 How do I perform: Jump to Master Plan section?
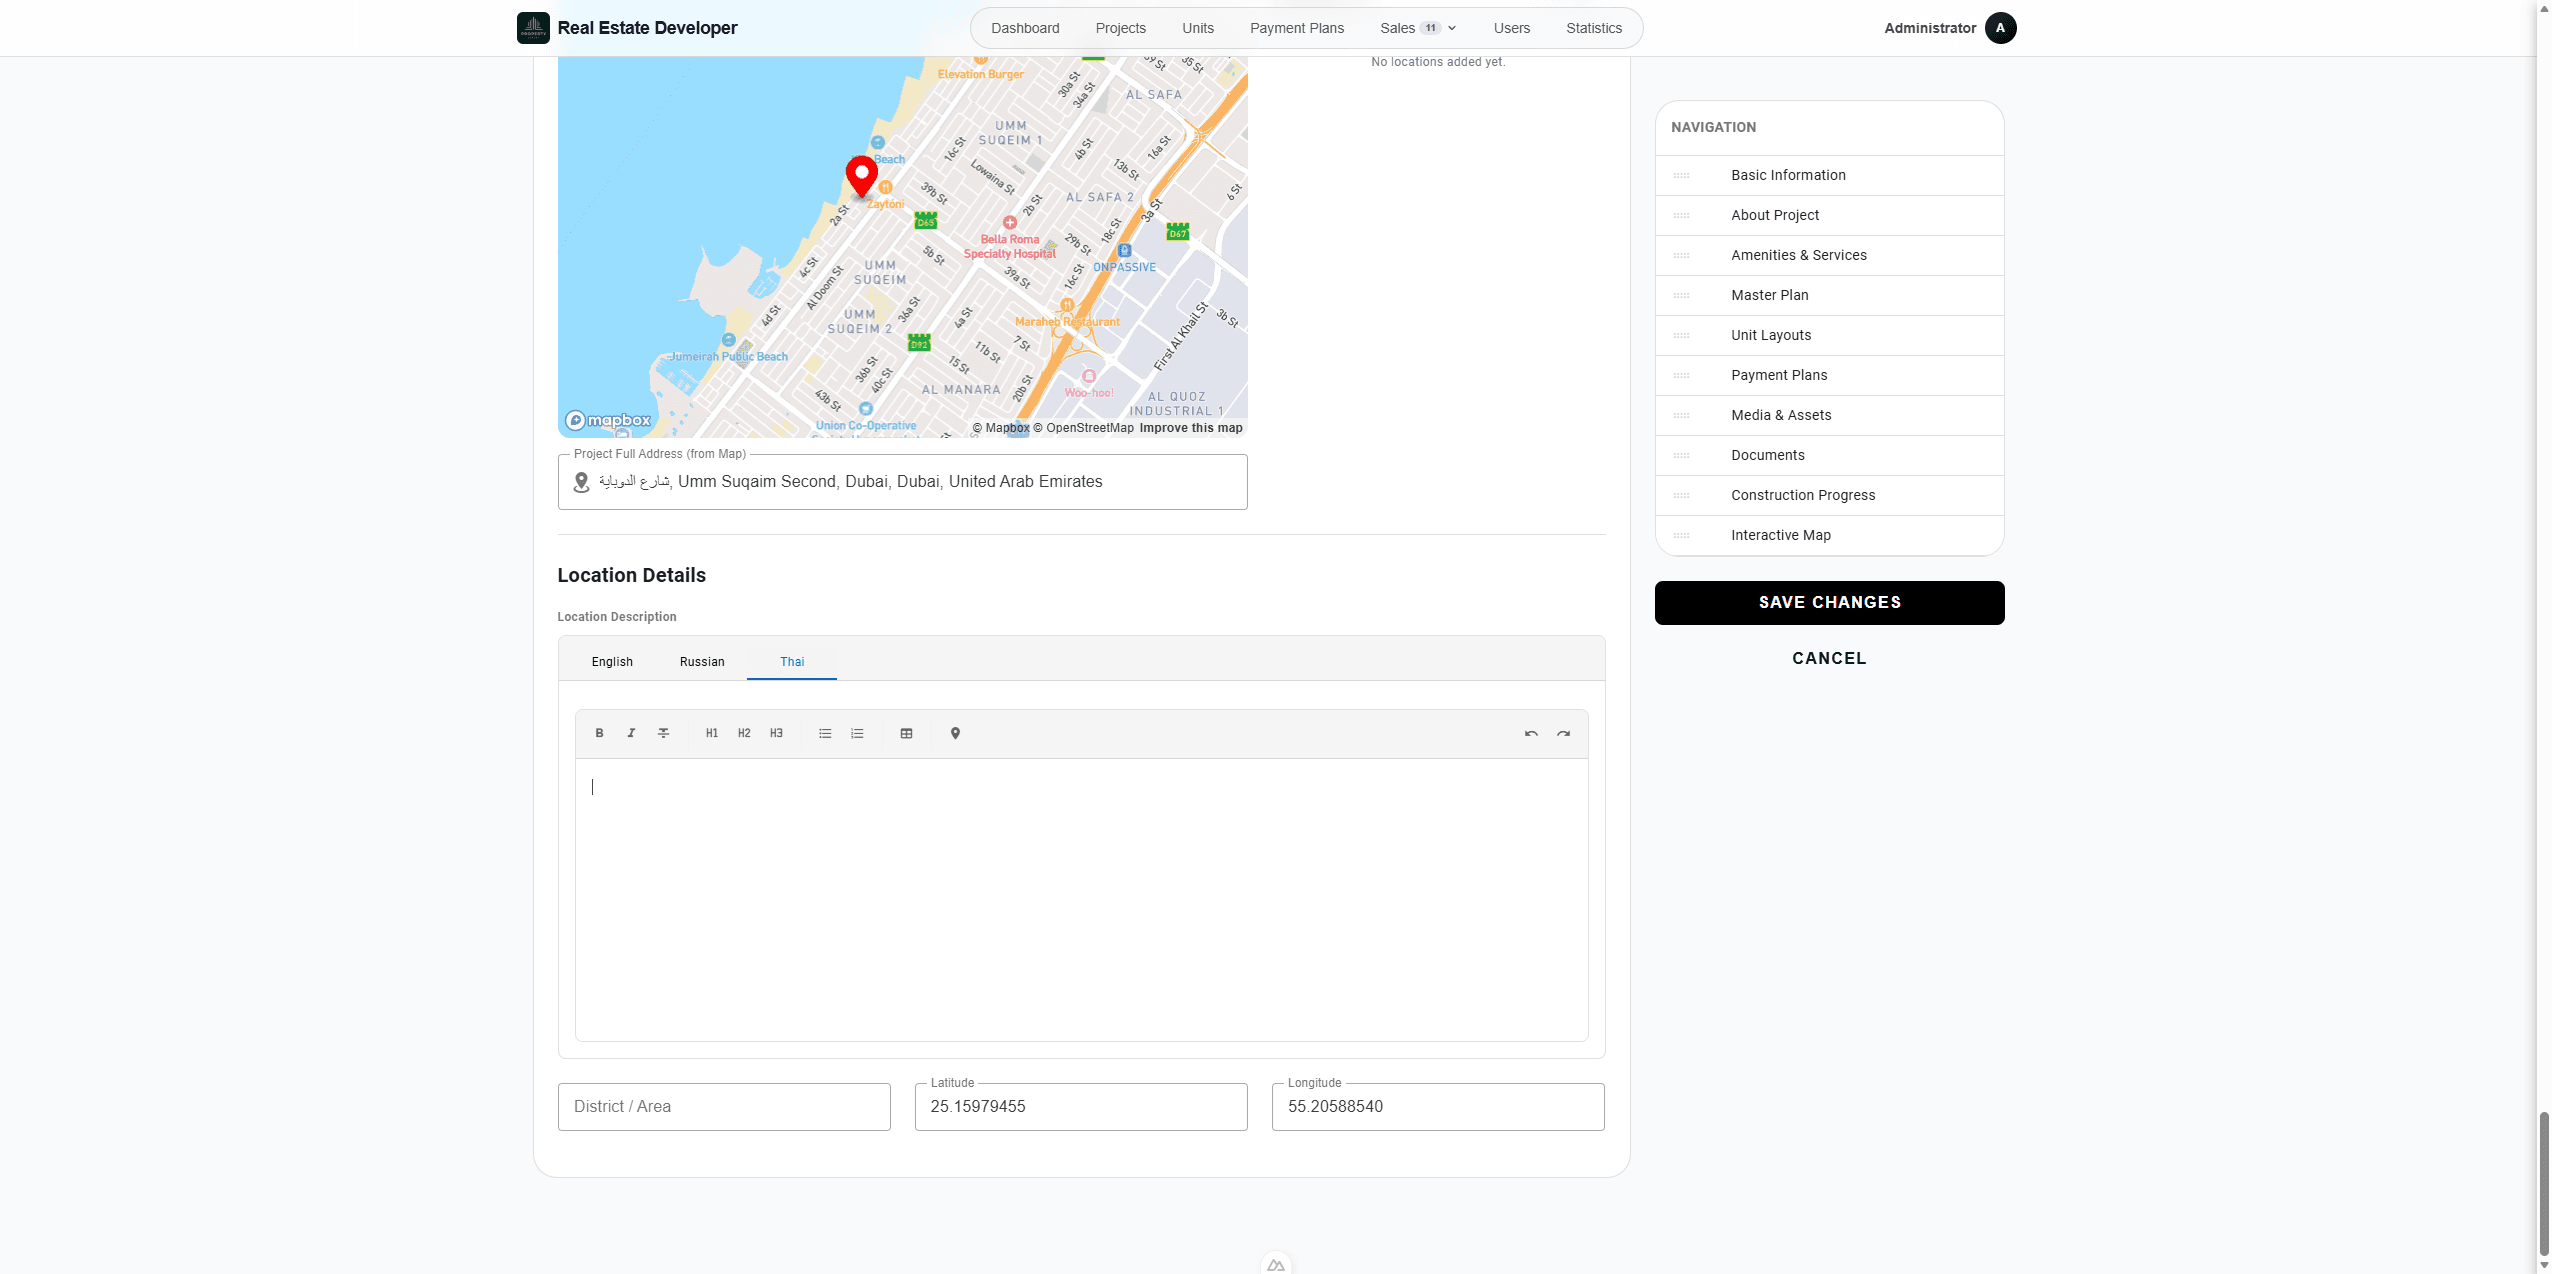point(1829,295)
